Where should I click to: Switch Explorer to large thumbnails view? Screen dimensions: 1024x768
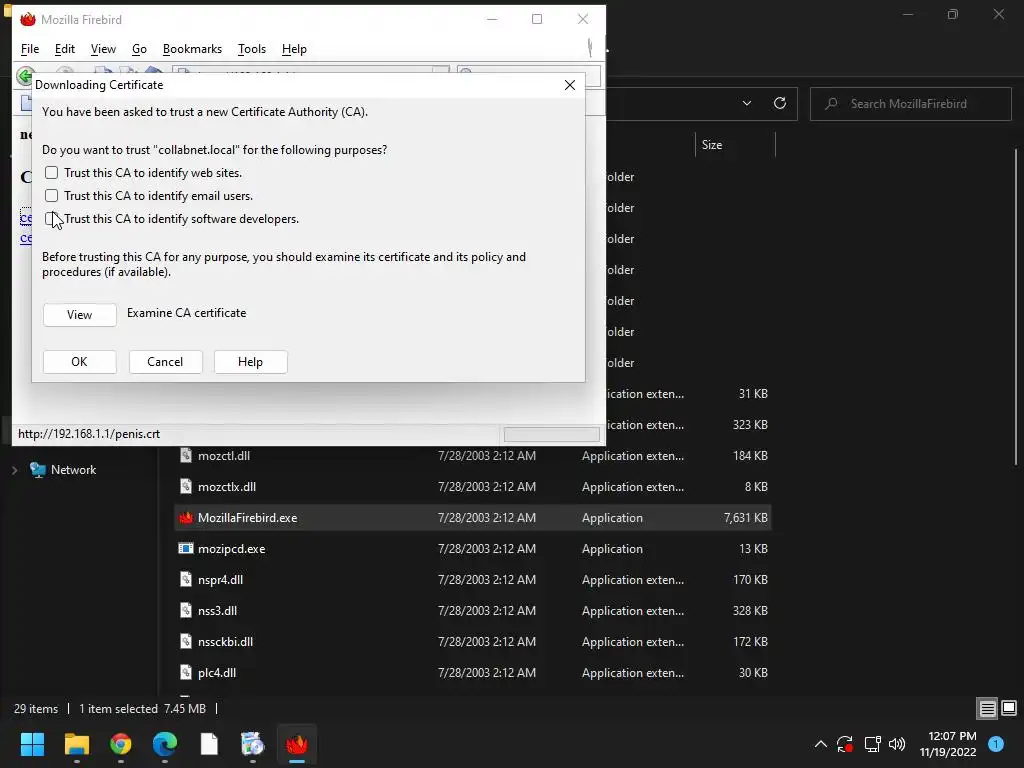(x=1009, y=708)
